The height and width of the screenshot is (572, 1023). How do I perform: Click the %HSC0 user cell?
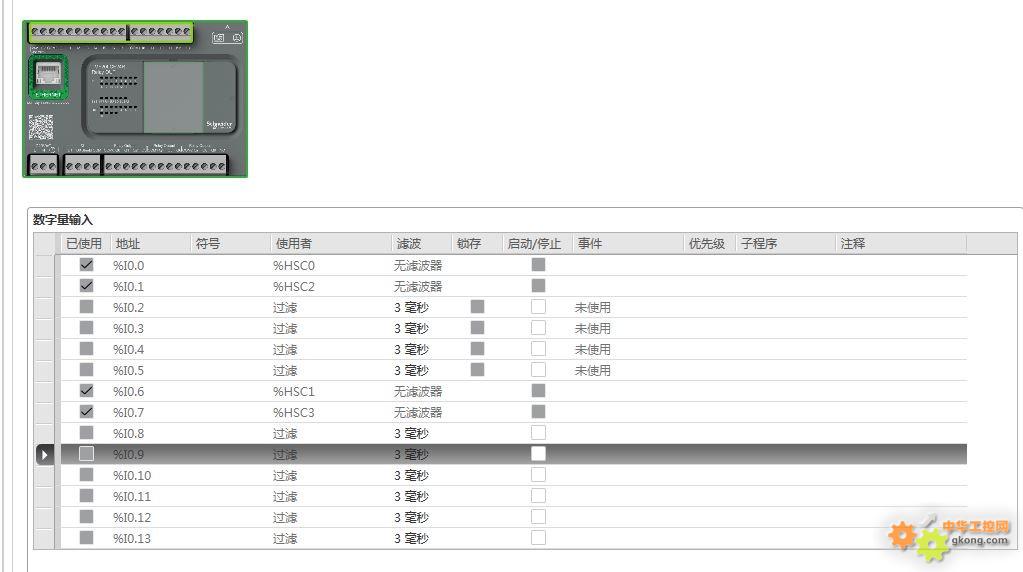click(x=330, y=265)
